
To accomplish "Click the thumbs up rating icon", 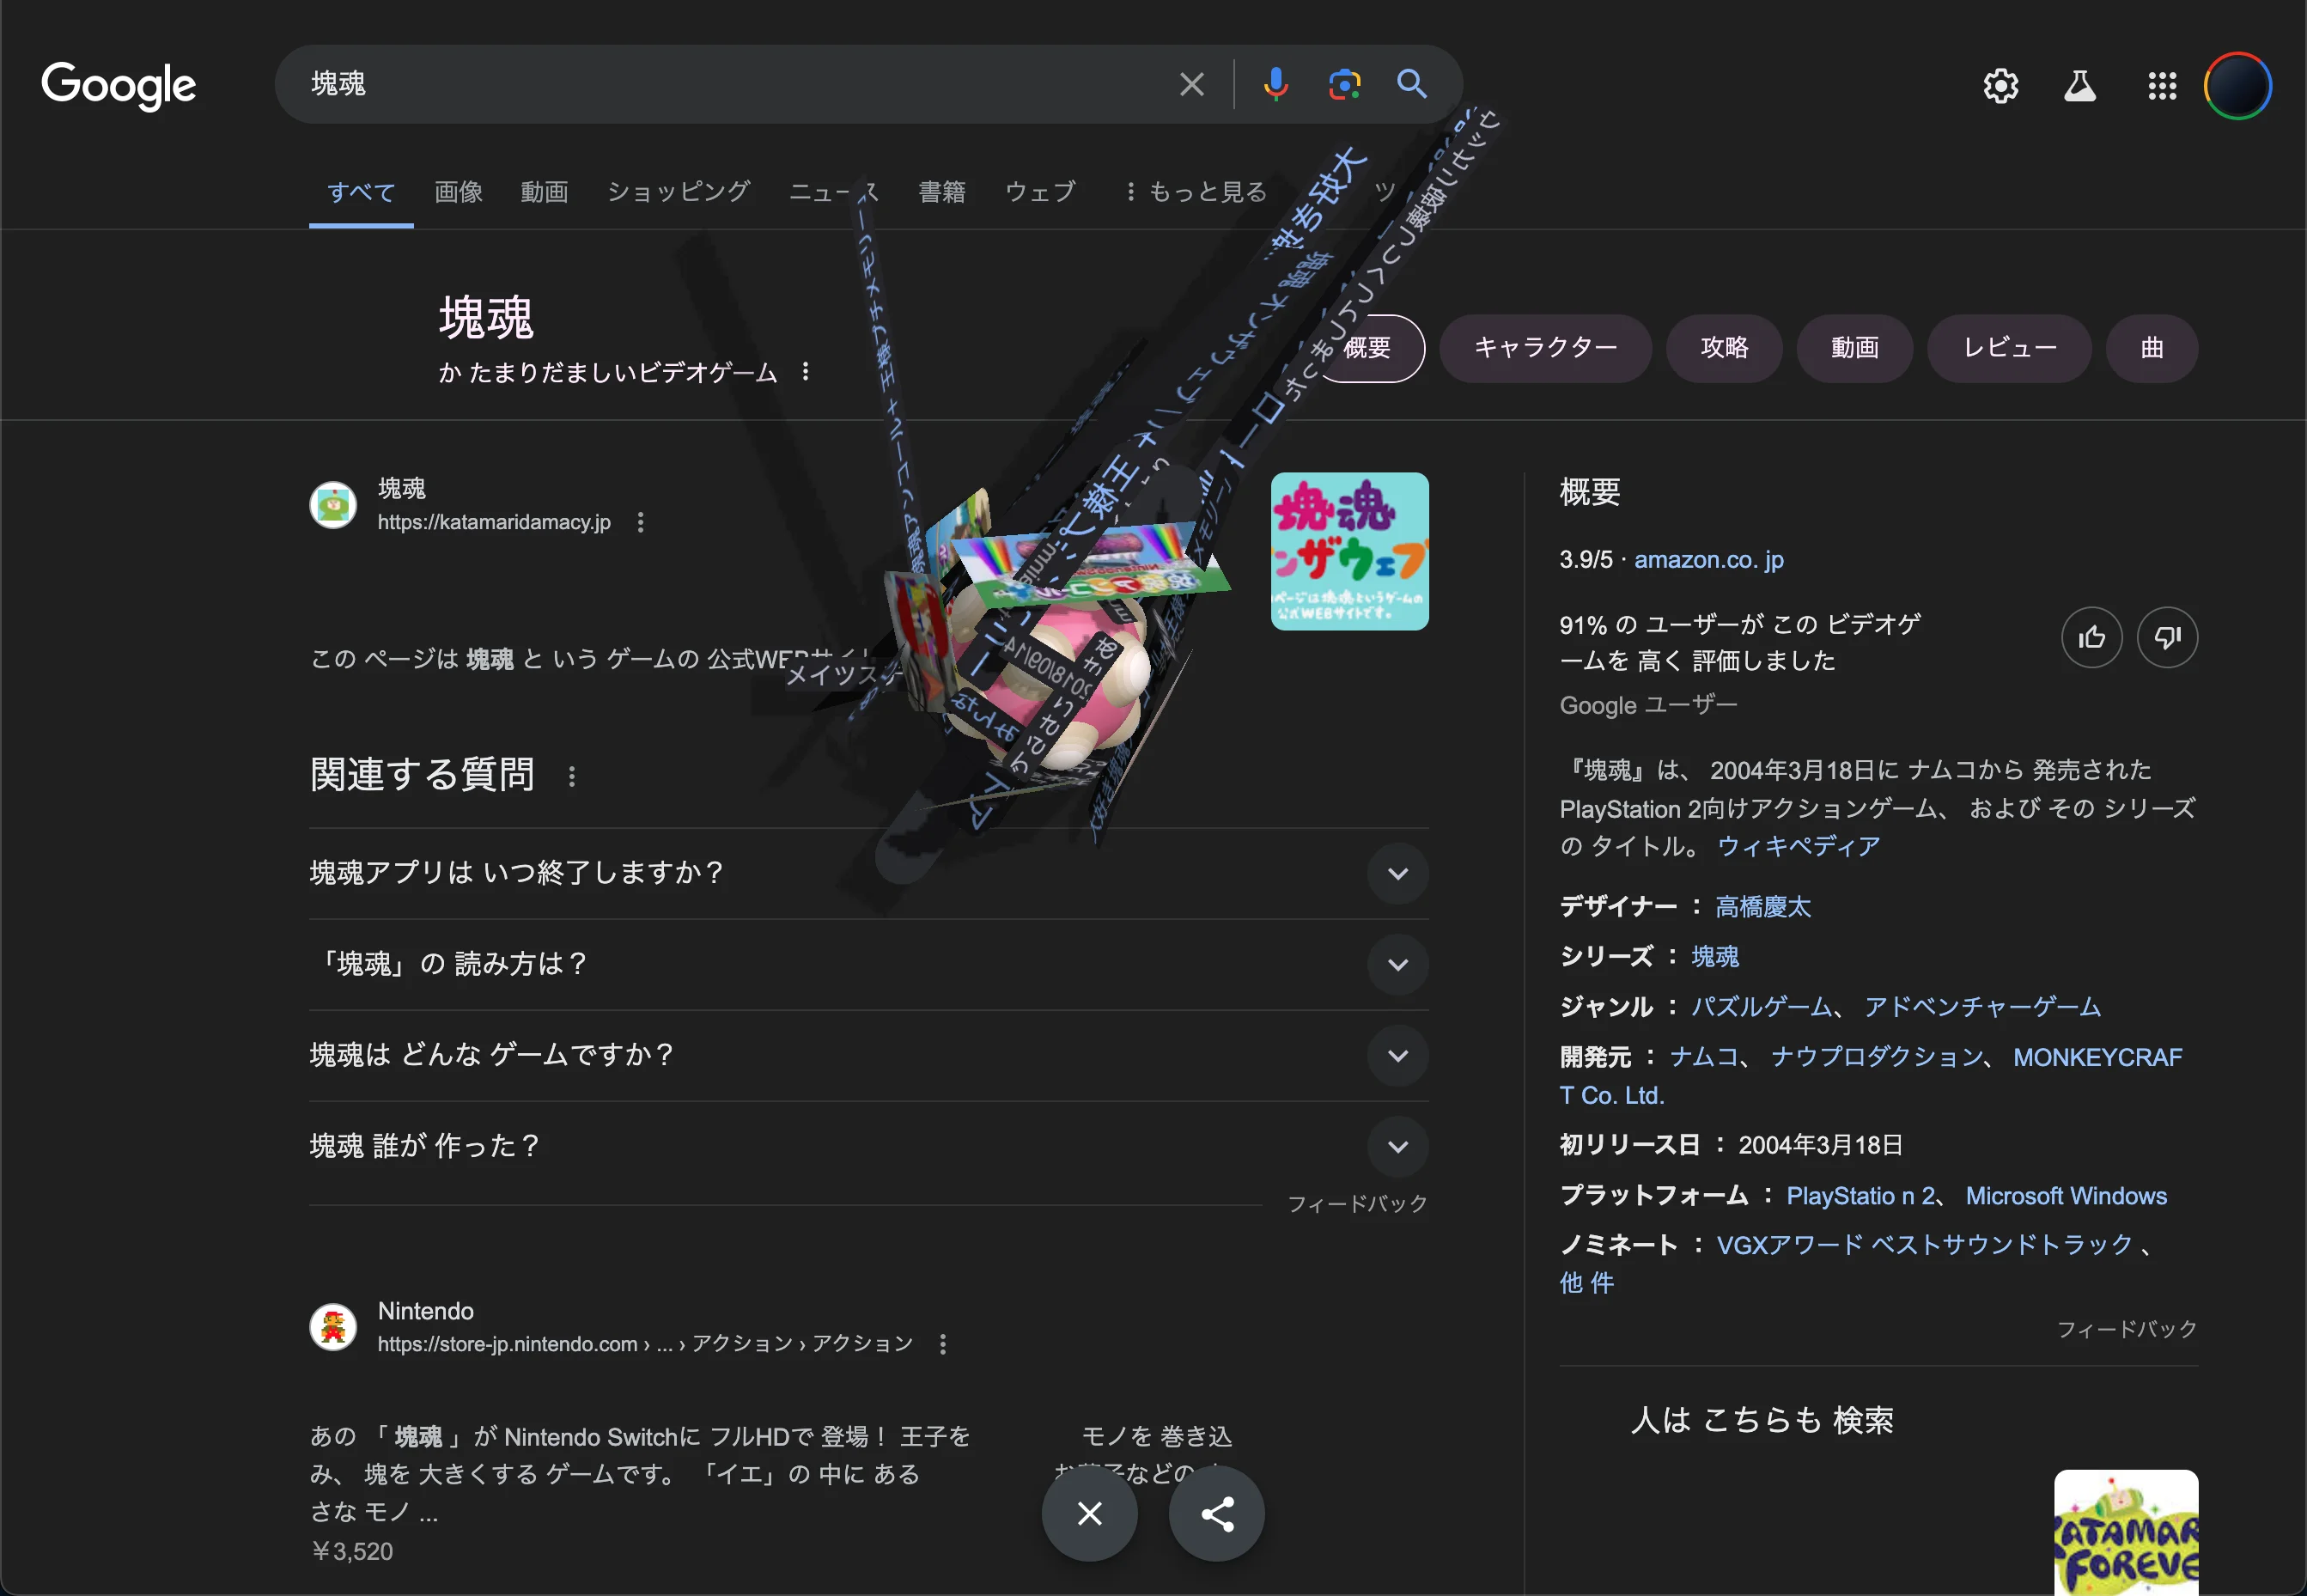I will [2091, 637].
